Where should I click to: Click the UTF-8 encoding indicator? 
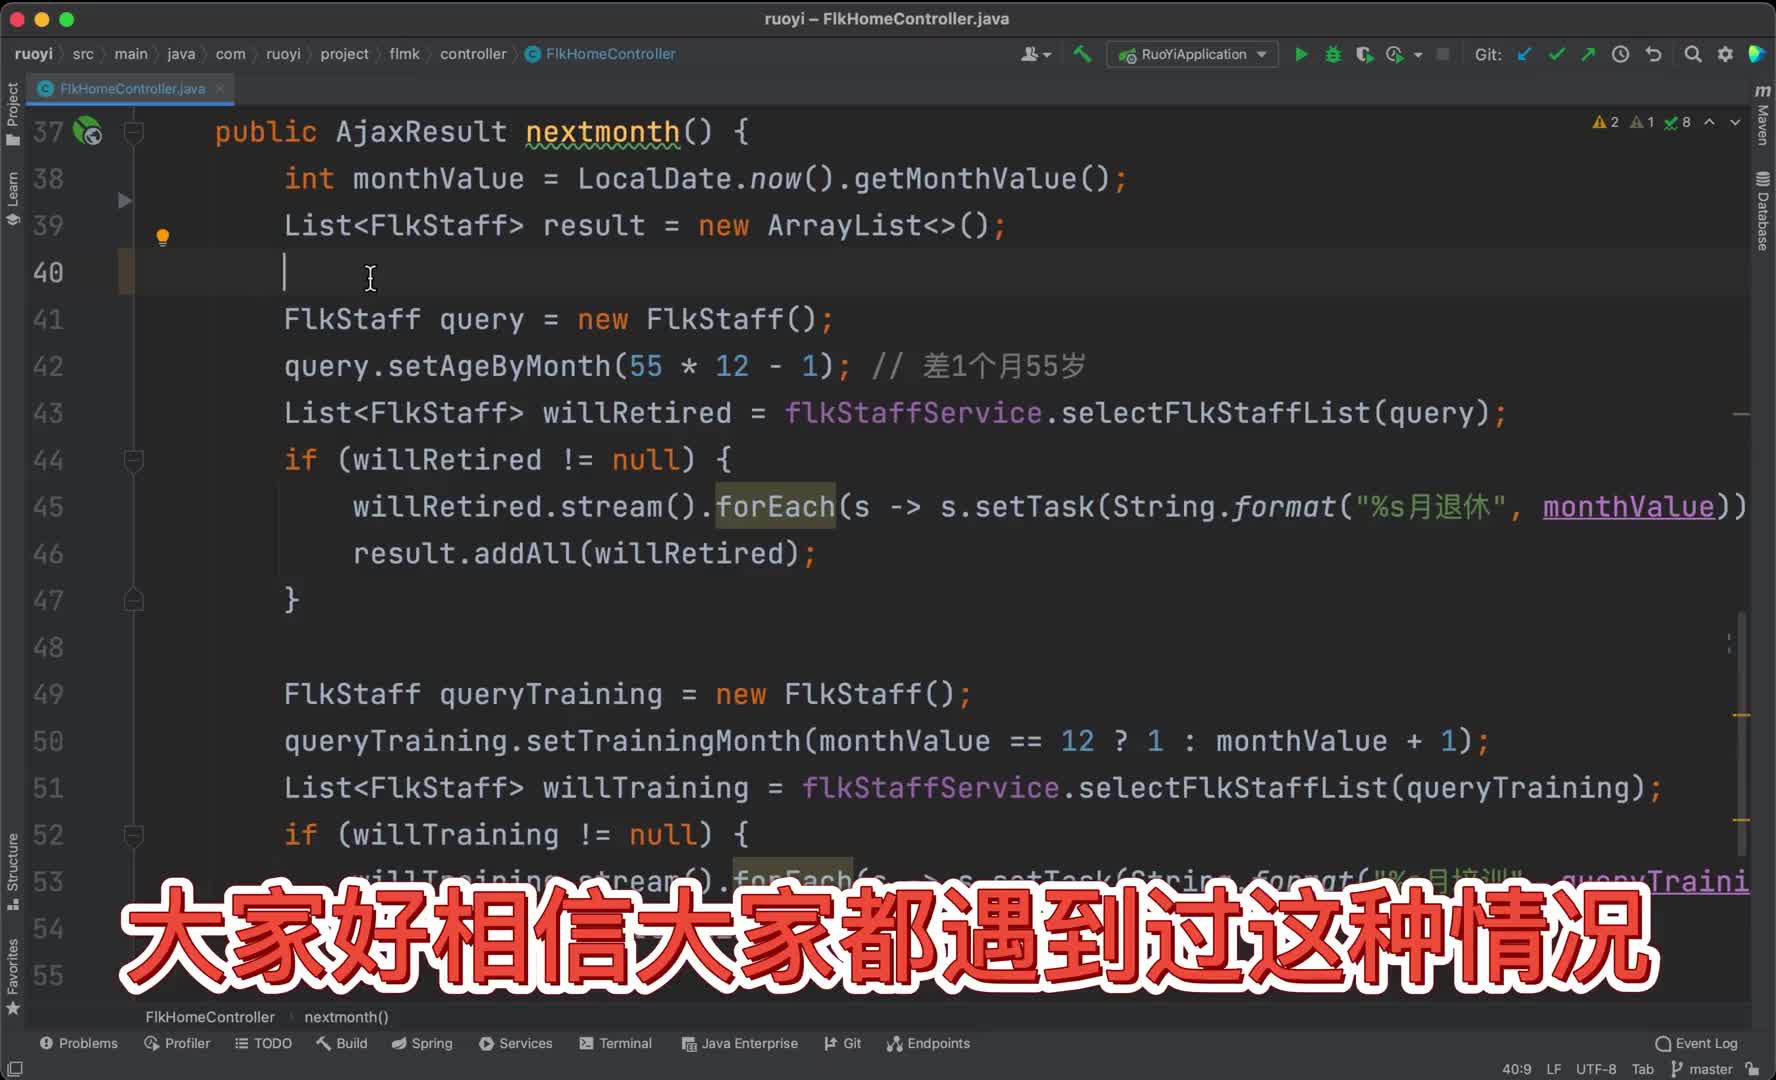pyautogui.click(x=1596, y=1069)
